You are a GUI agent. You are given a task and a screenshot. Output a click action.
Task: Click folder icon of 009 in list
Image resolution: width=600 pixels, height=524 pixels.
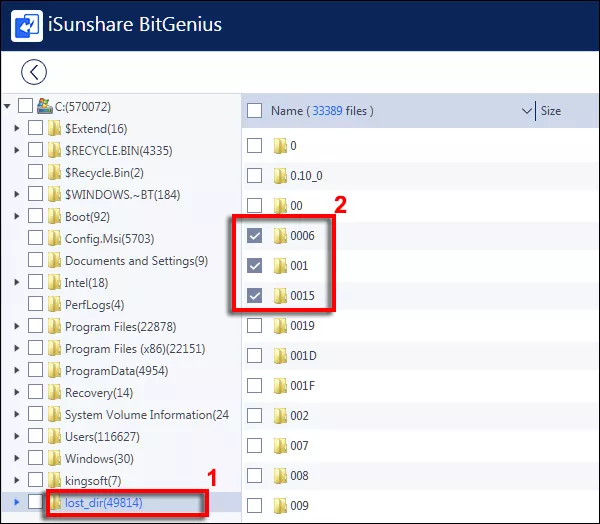280,506
